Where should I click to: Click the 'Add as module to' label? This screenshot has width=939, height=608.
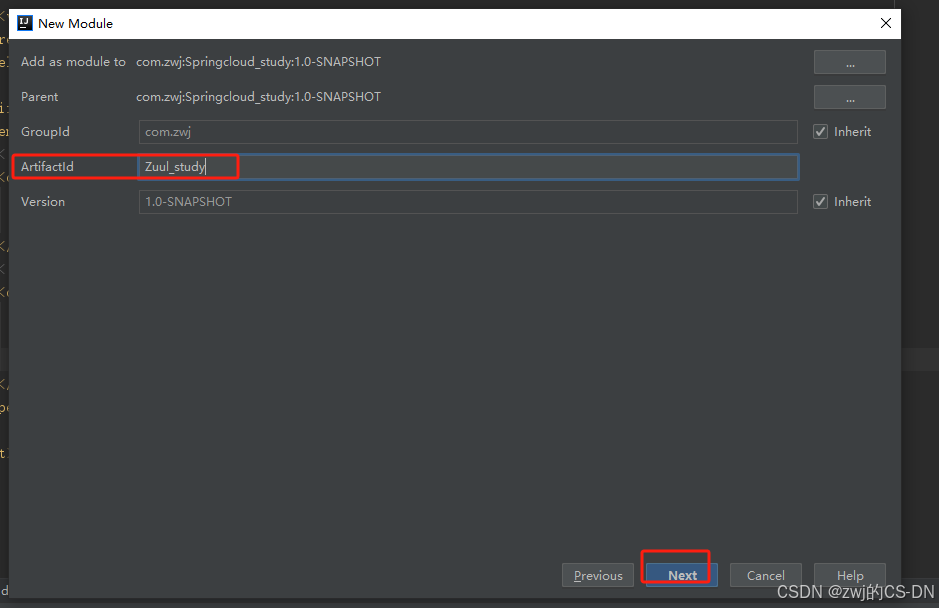click(x=73, y=62)
